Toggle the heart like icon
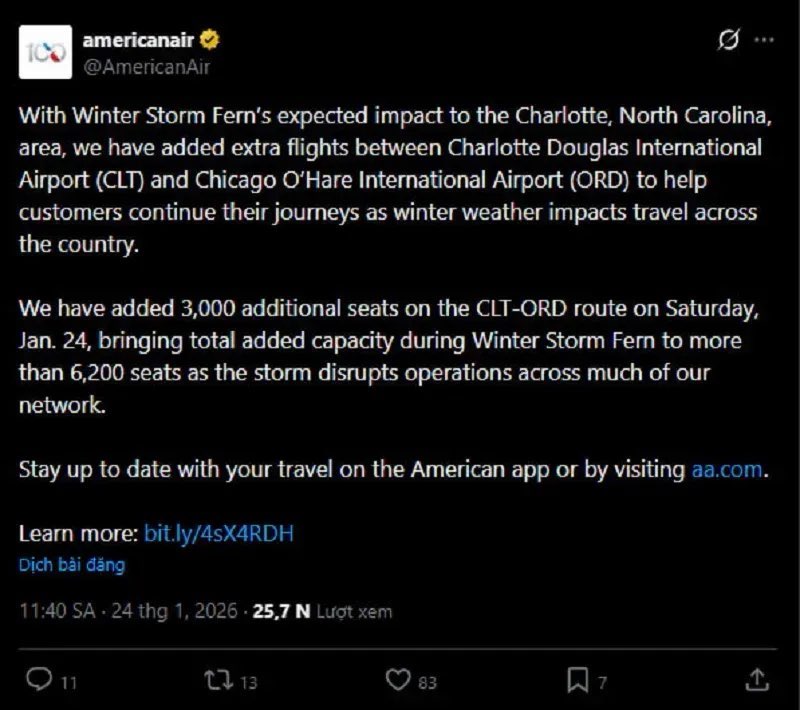Viewport: 800px width, 710px height. click(398, 681)
